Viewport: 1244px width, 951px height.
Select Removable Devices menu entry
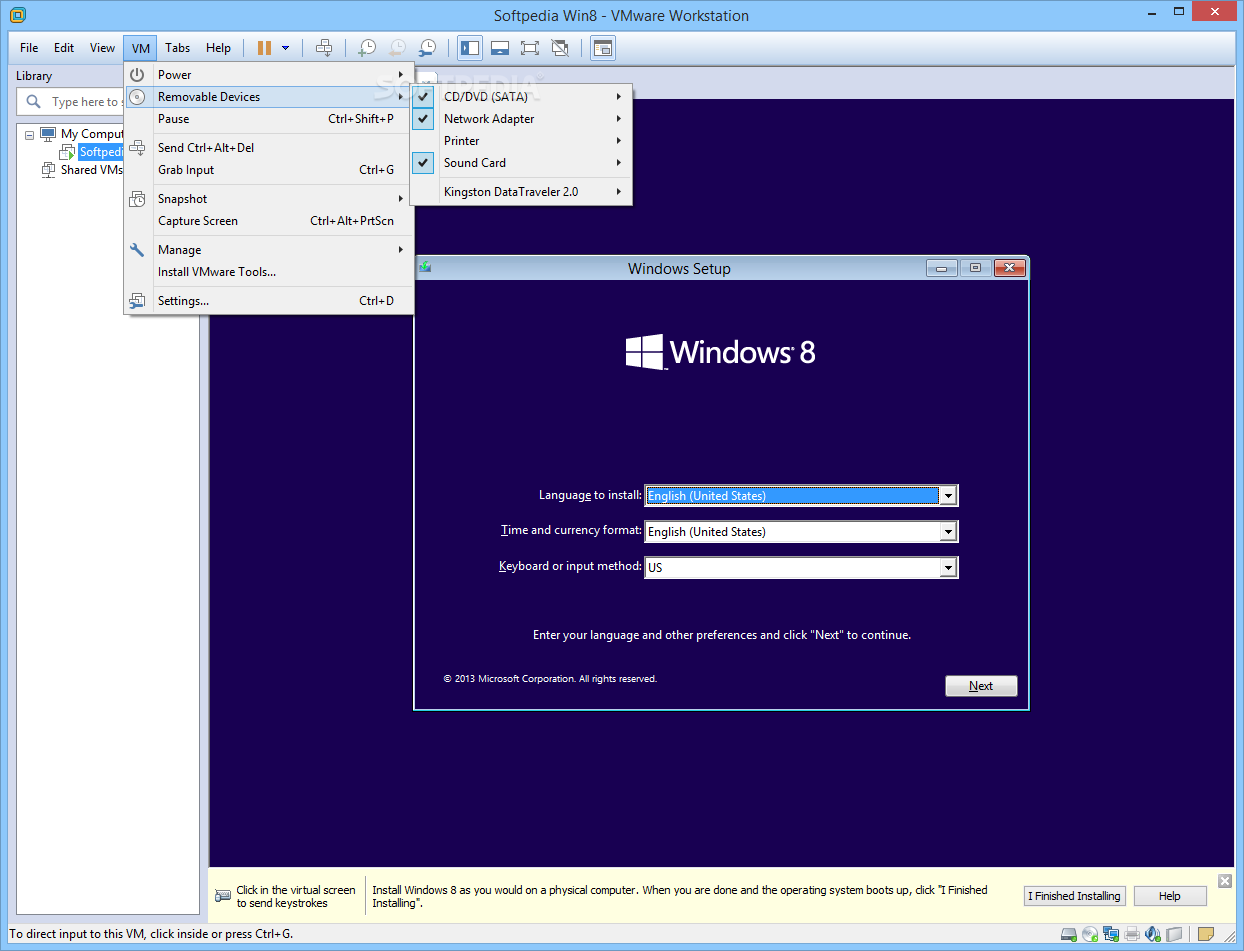(x=268, y=97)
